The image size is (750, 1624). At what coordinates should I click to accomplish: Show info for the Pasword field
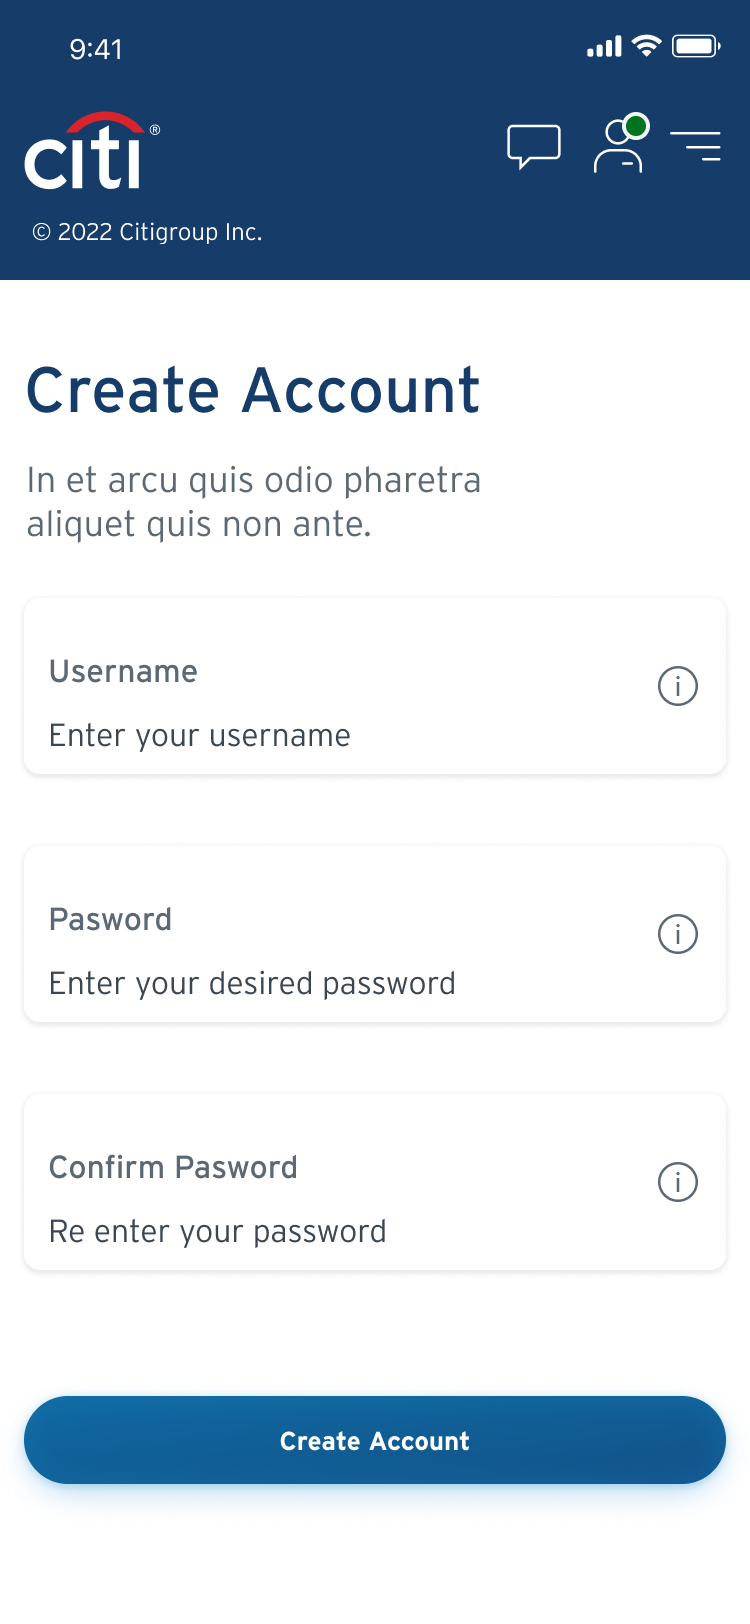678,934
